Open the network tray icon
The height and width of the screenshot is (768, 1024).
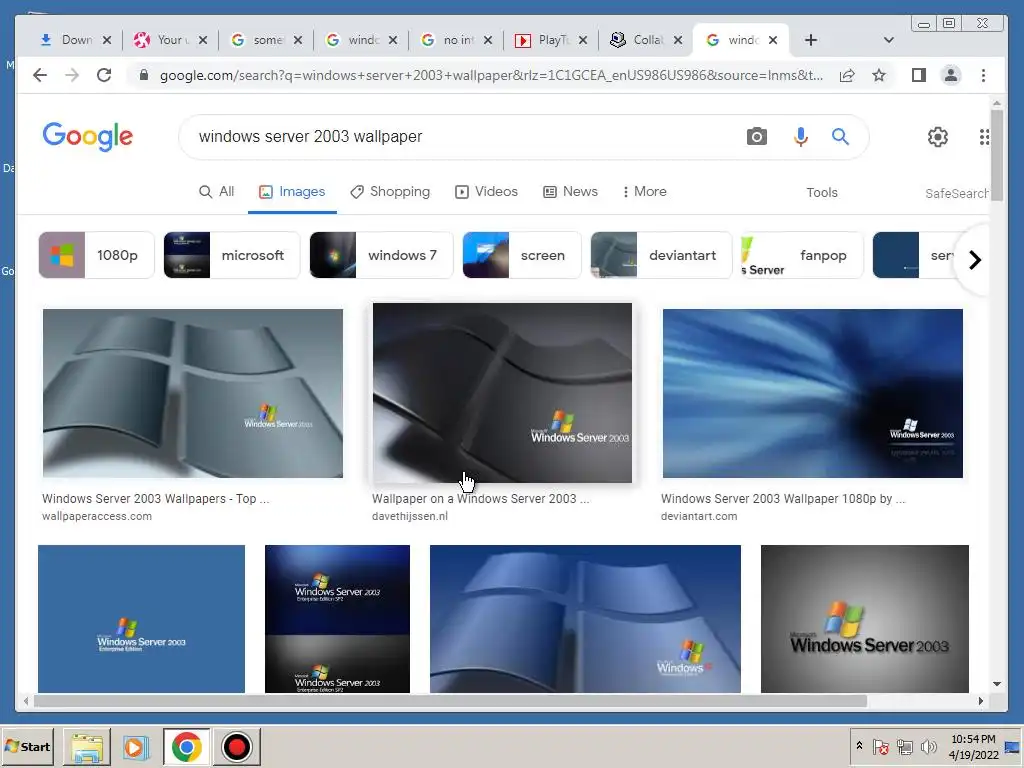904,746
